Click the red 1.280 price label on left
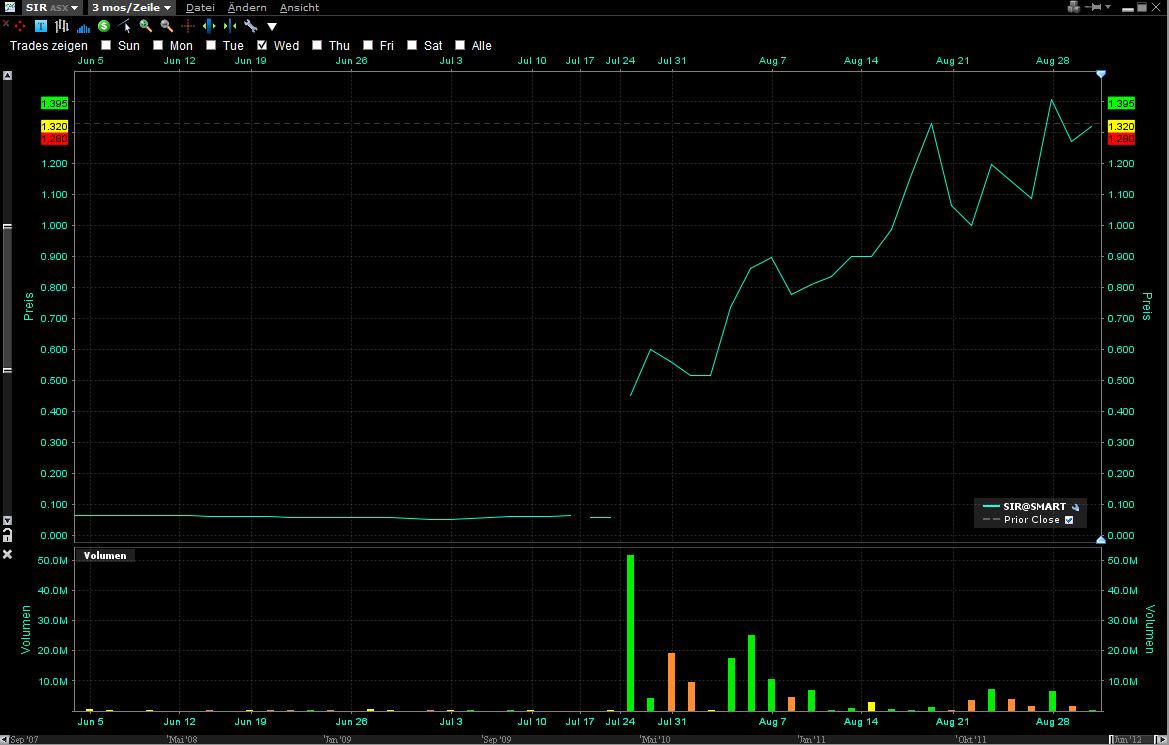 (x=54, y=139)
